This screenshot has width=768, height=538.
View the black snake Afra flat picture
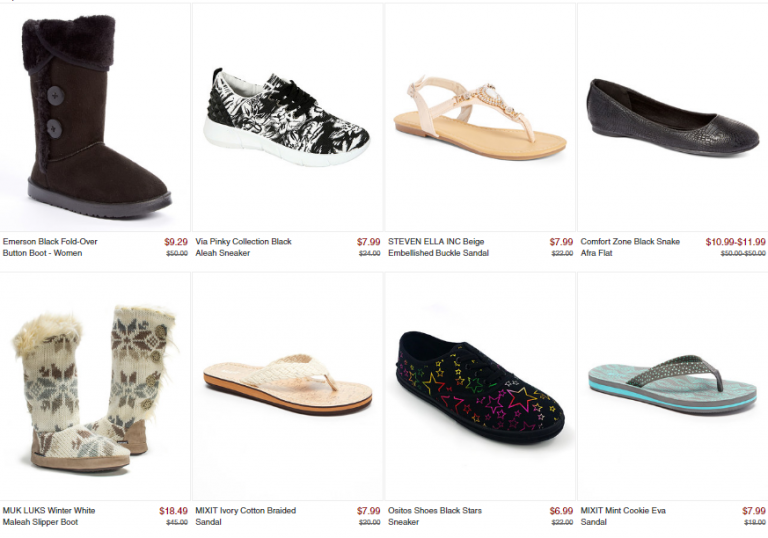click(x=672, y=118)
